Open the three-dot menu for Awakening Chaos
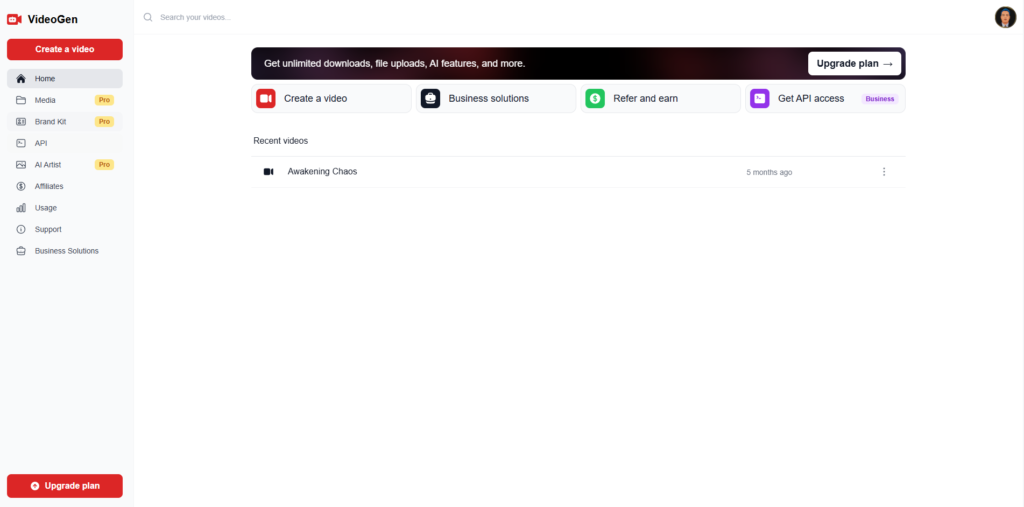Screen dimensions: 1024x507 (x=884, y=172)
